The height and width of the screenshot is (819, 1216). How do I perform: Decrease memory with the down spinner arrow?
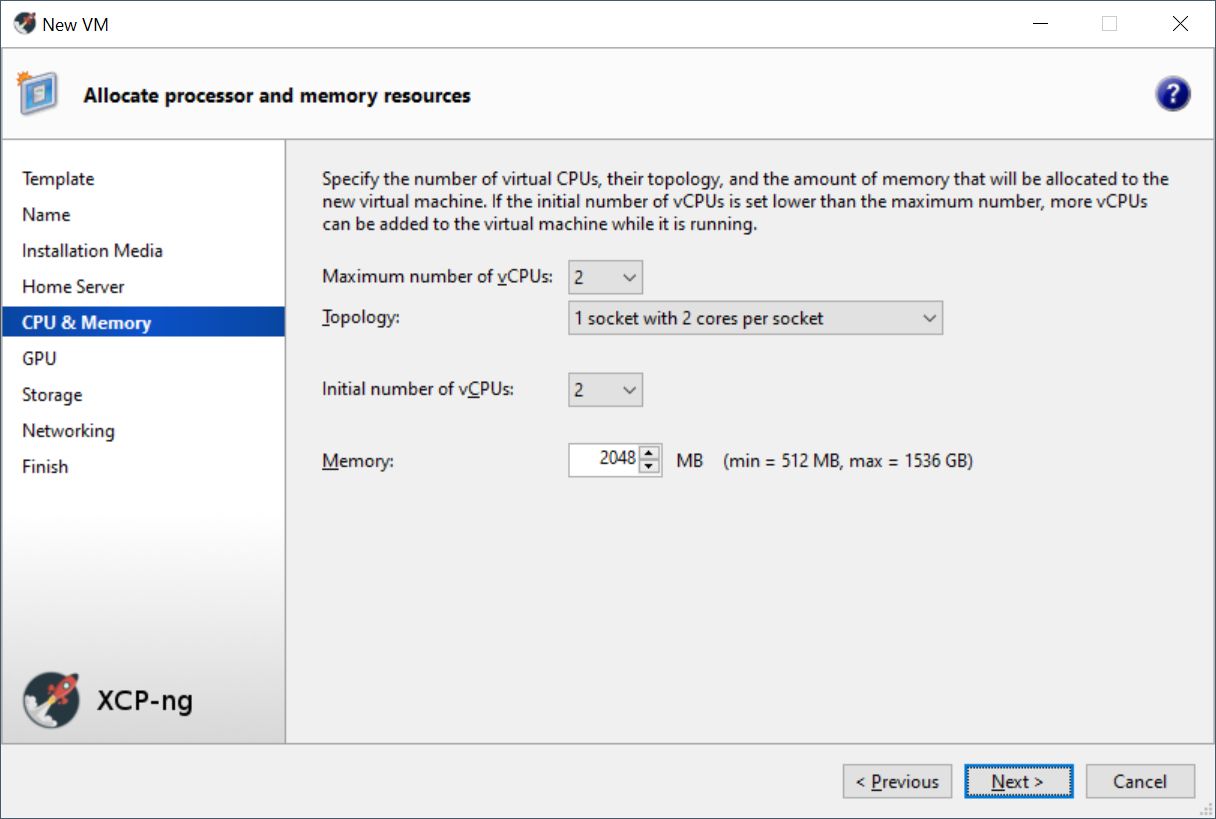tap(650, 467)
